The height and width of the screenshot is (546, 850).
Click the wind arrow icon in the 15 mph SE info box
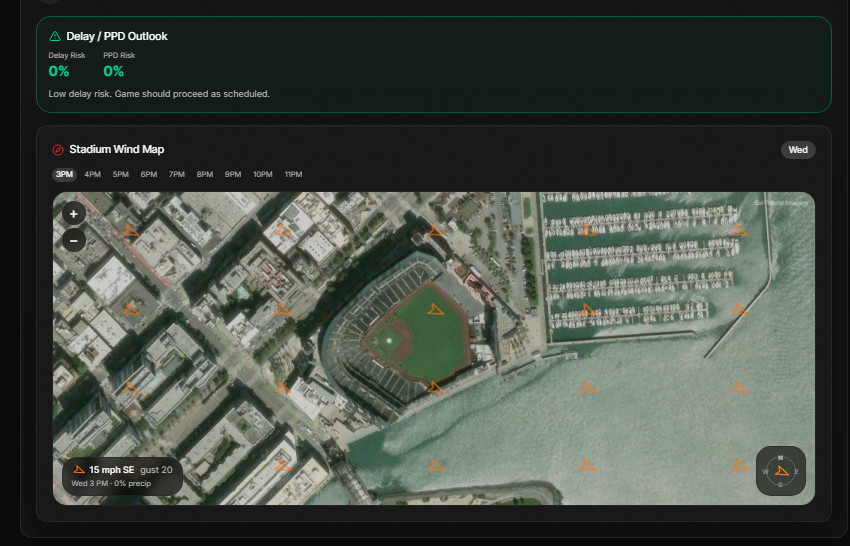[79, 470]
